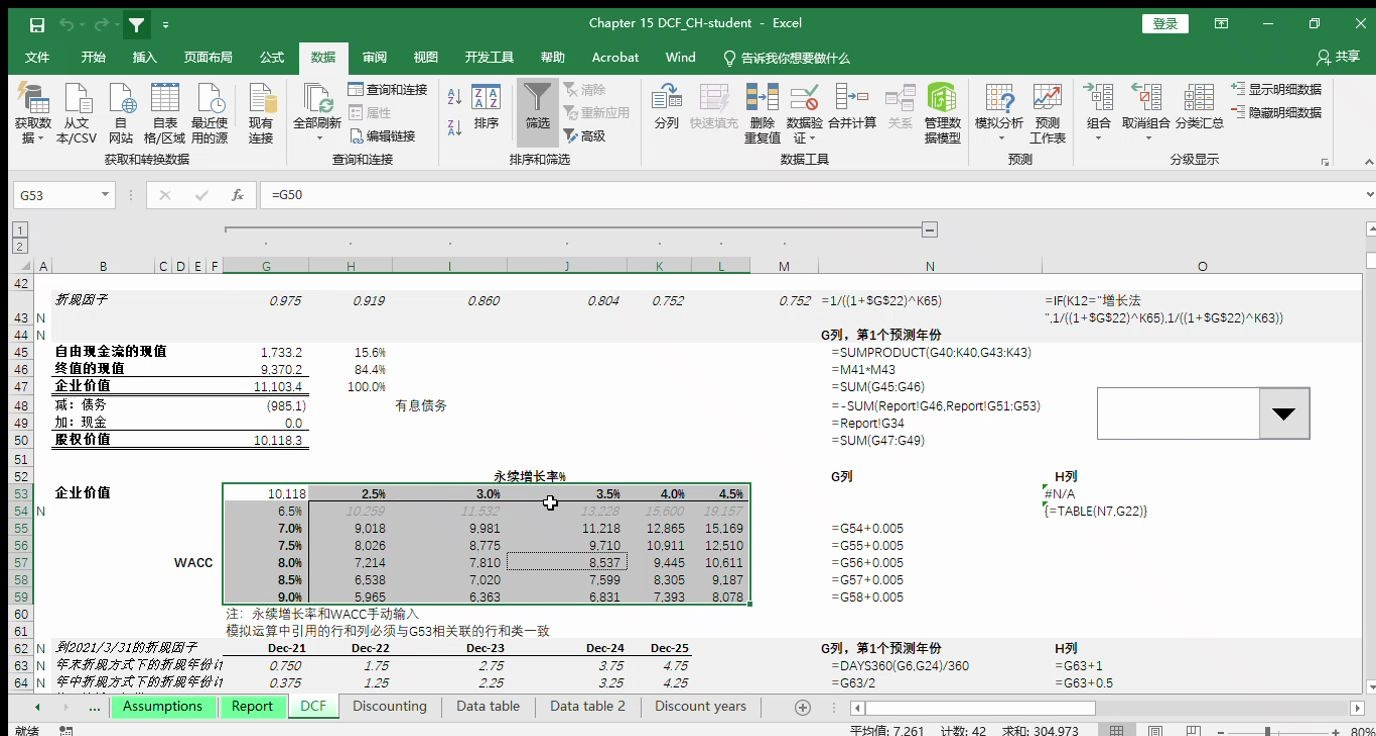Click Show Detail (显示明细数据)
Viewport: 1376px width, 736px height.
pos(1276,89)
